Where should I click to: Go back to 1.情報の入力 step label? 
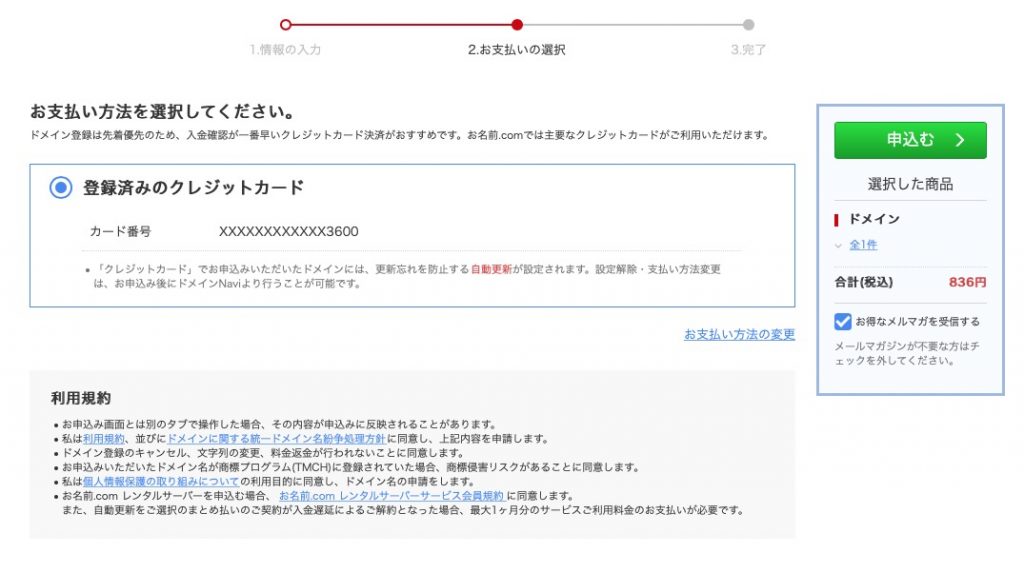point(285,50)
